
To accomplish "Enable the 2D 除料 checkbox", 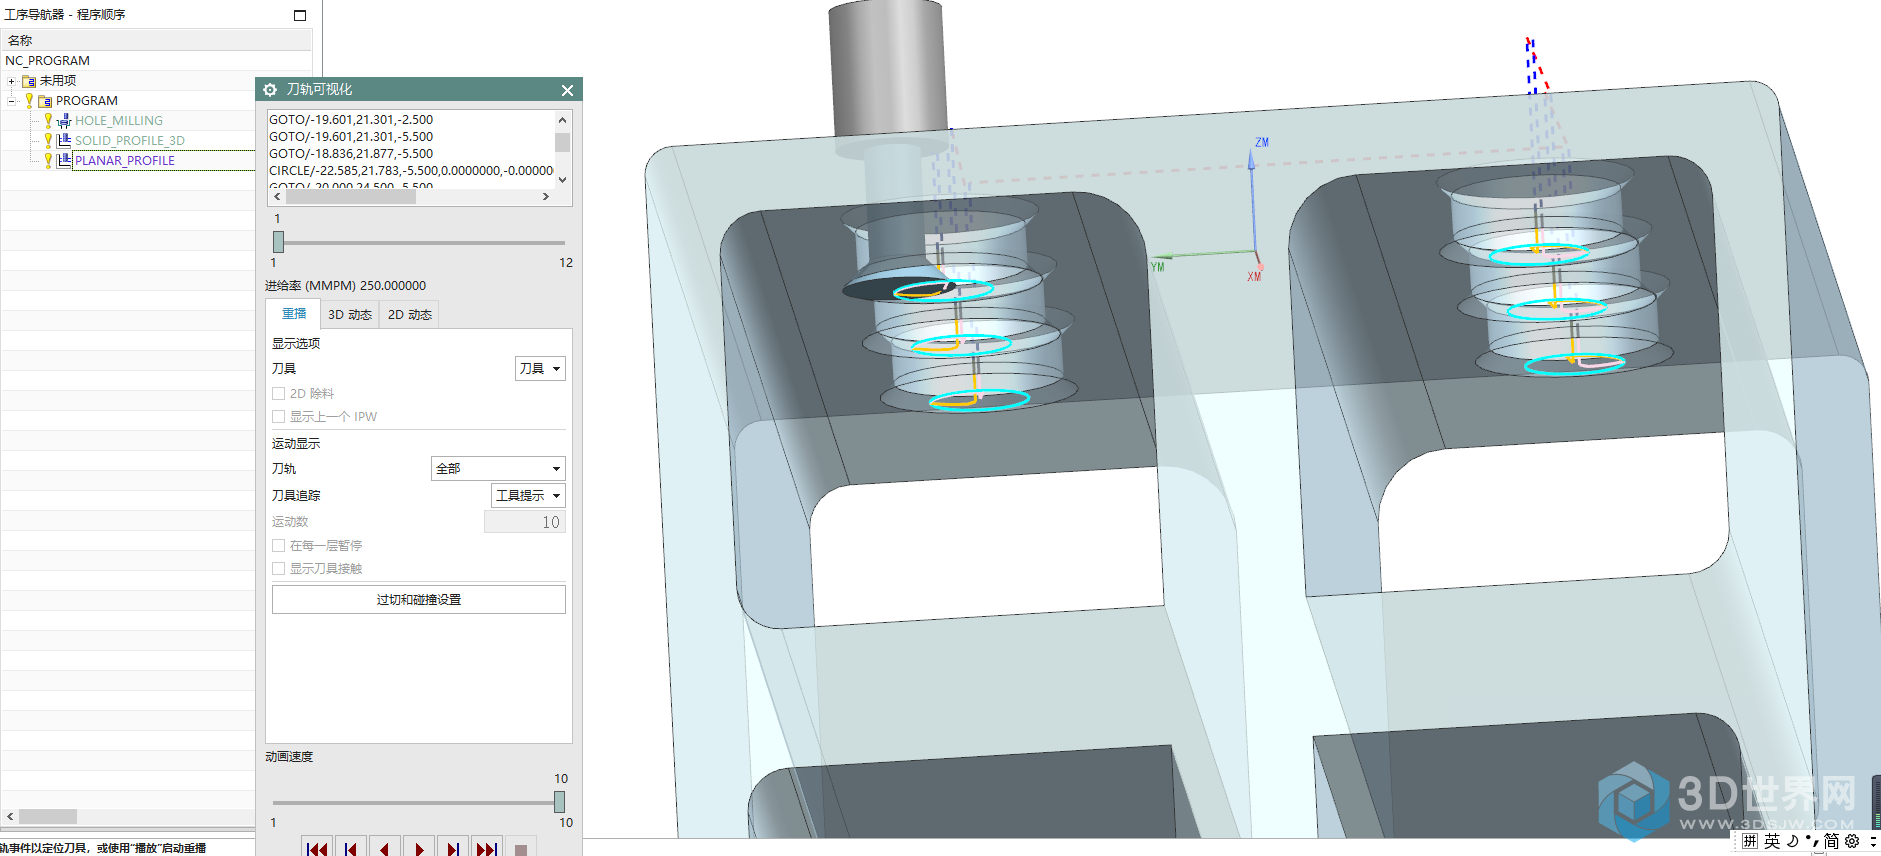I will pyautogui.click(x=279, y=394).
